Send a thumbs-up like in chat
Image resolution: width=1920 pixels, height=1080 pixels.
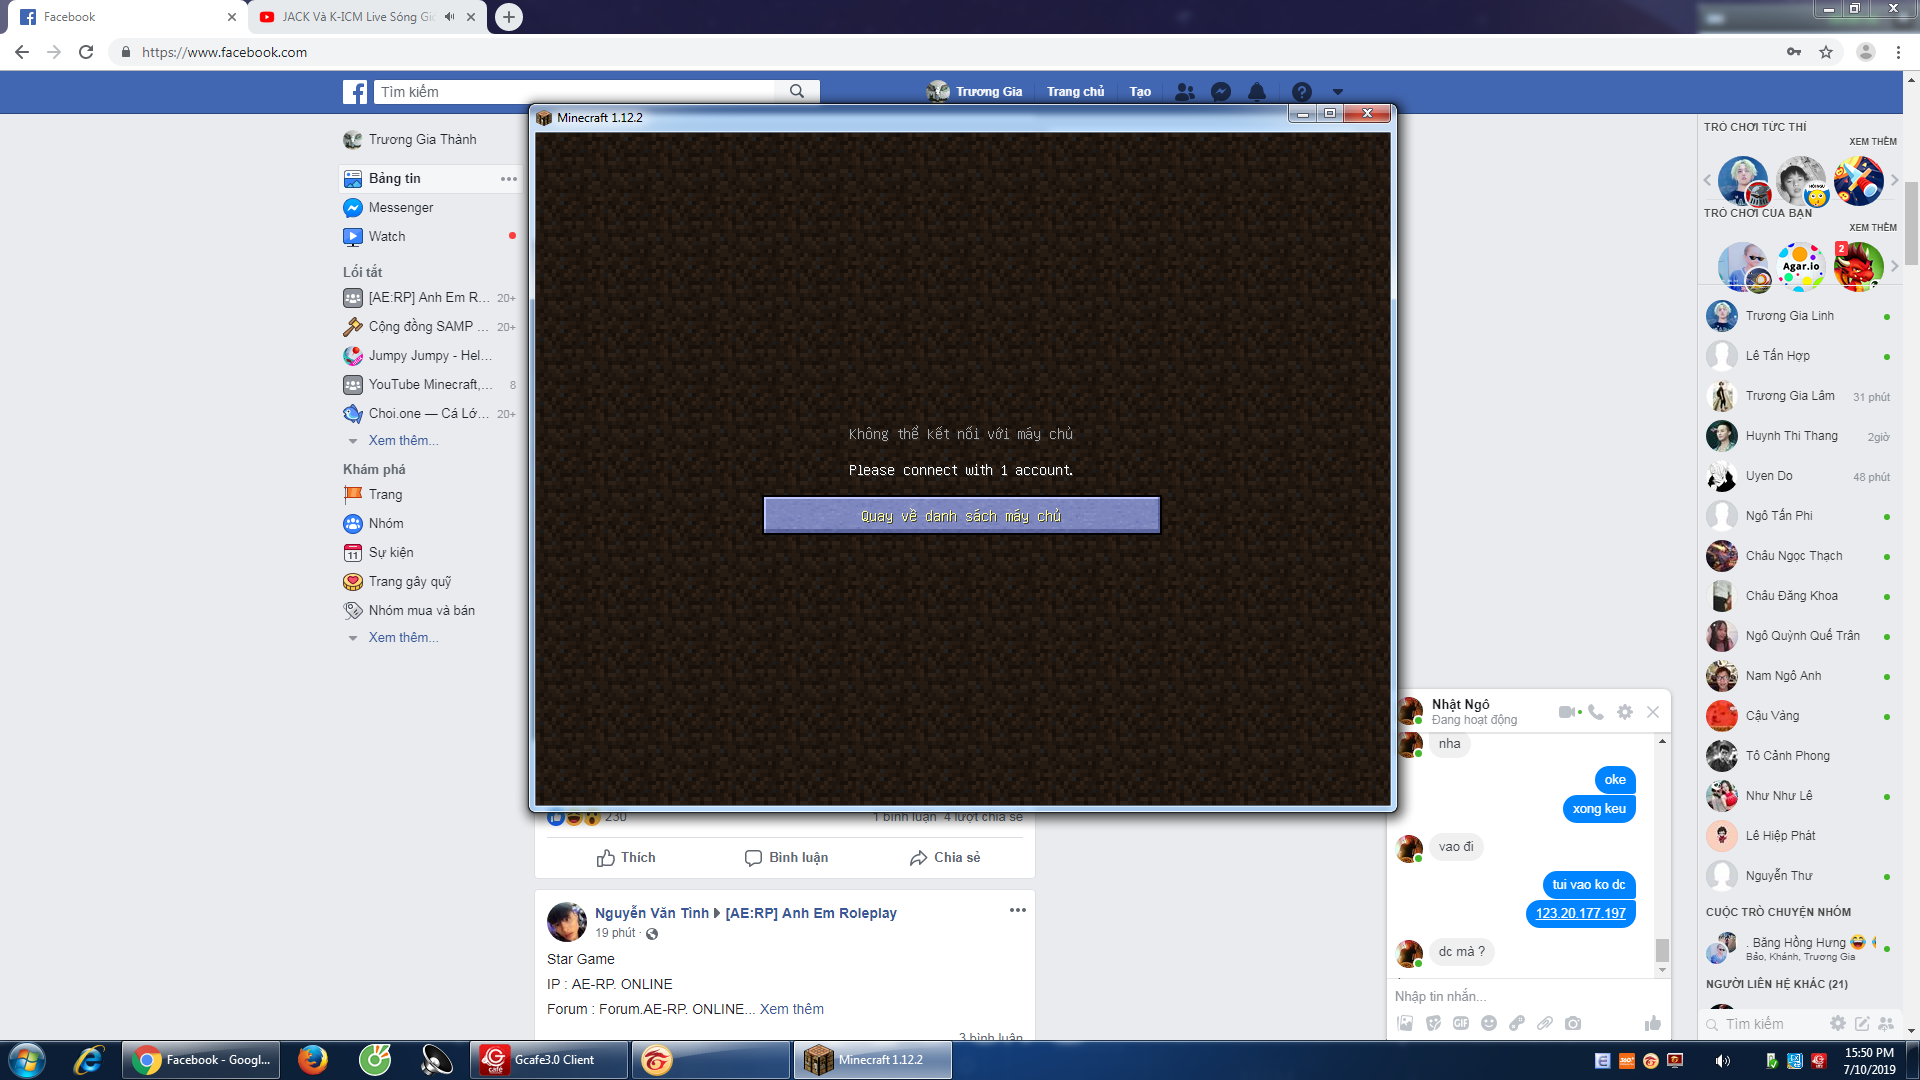1652,1023
